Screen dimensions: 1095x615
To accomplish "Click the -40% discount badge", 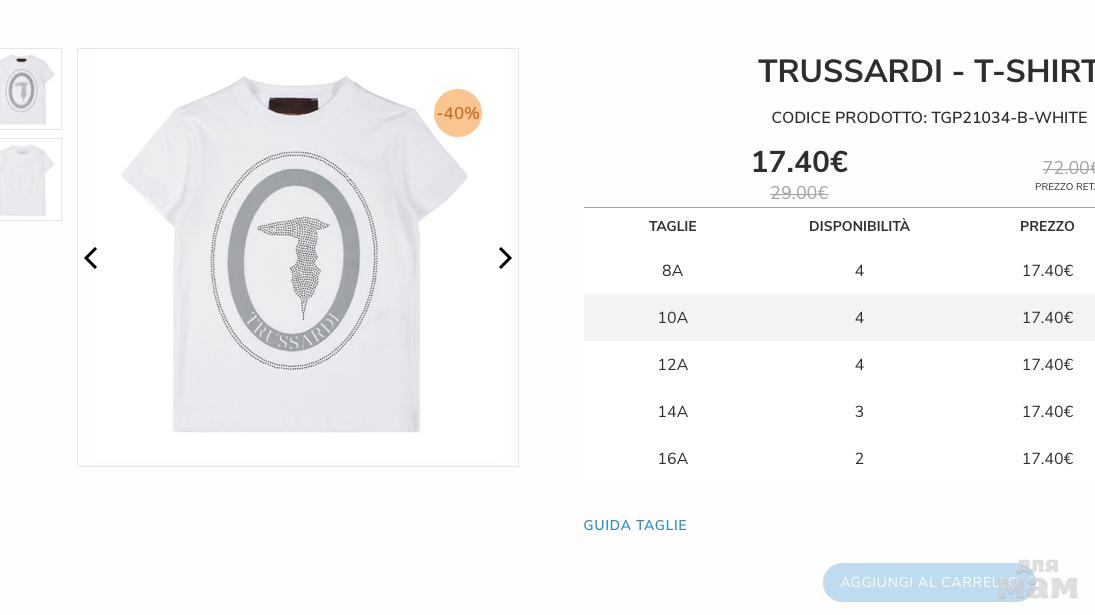I will pos(458,113).
